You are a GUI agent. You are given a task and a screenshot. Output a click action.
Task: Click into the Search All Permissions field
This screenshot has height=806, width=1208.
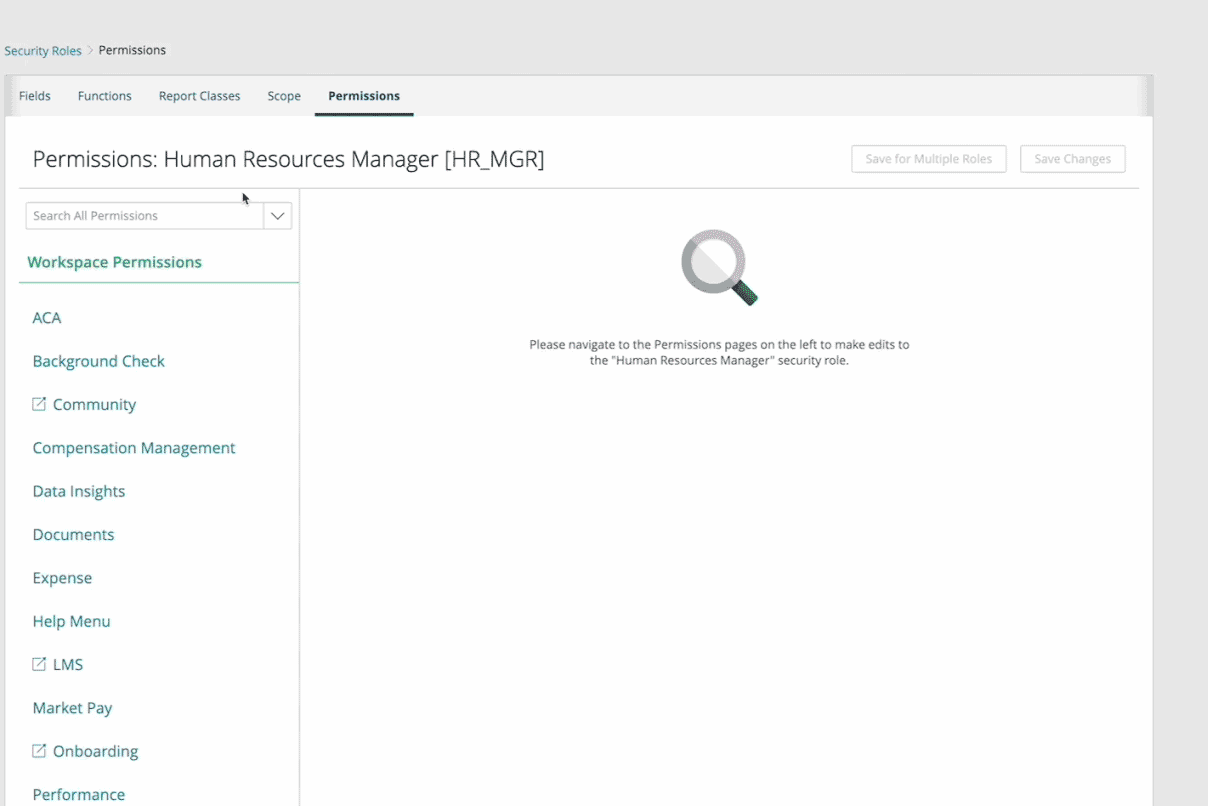[144, 216]
